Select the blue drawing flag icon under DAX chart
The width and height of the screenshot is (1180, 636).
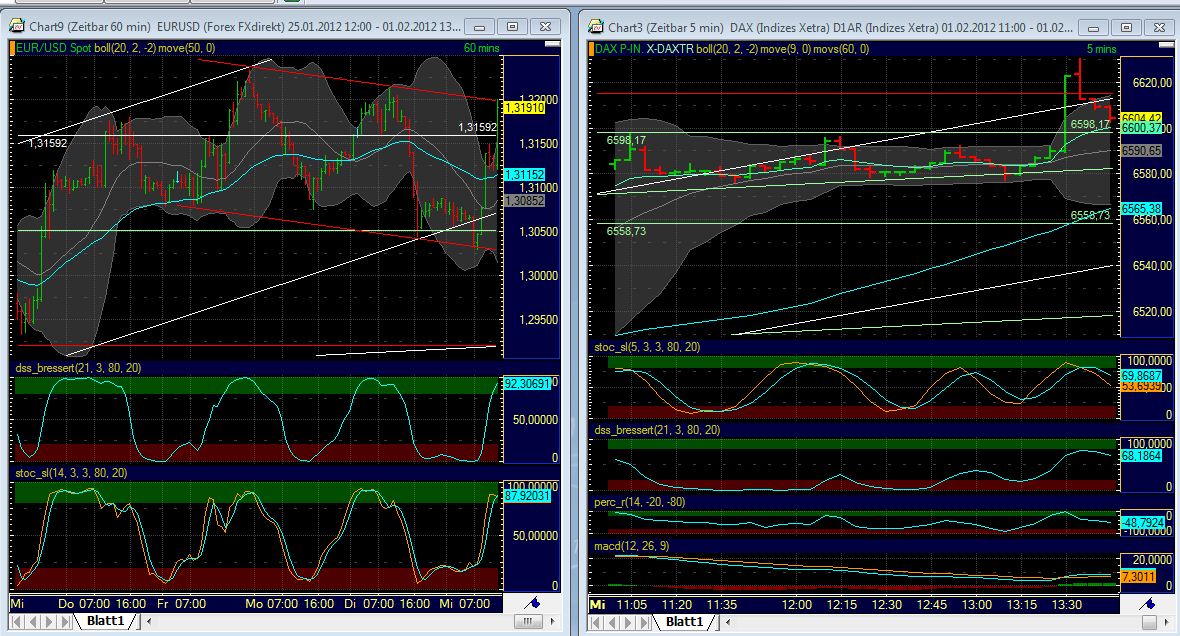tap(1147, 601)
